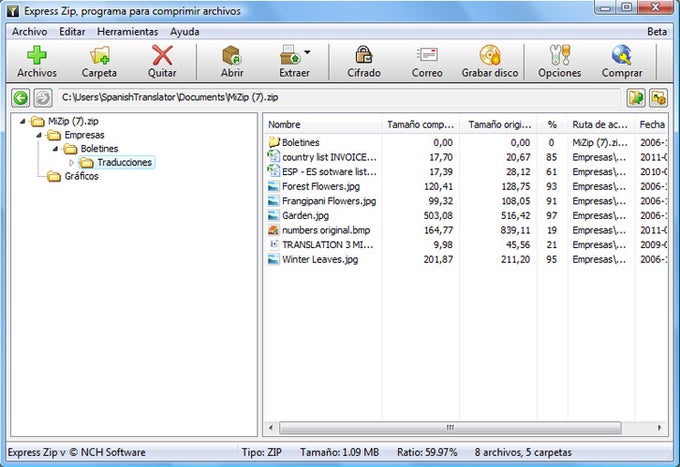Collapse the Boletines tree node

[x=56, y=149]
